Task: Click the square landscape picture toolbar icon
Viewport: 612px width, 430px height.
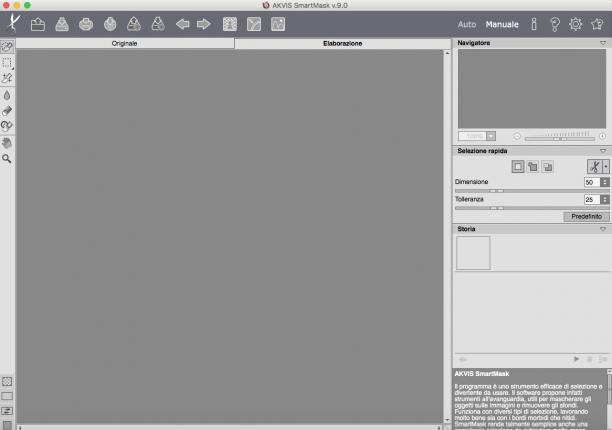Action: click(278, 24)
